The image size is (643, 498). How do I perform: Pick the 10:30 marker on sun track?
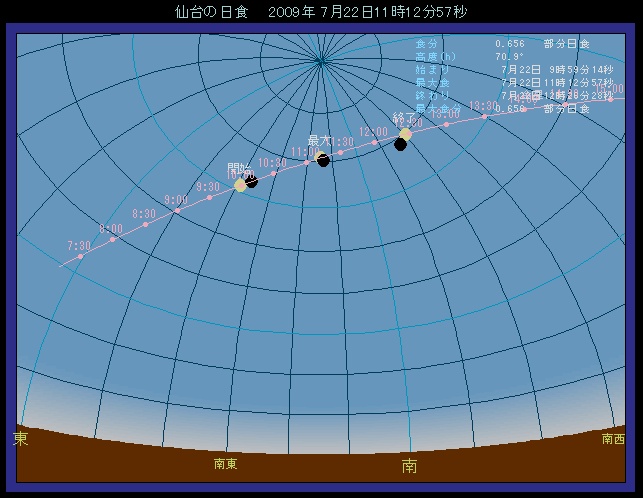(x=273, y=173)
